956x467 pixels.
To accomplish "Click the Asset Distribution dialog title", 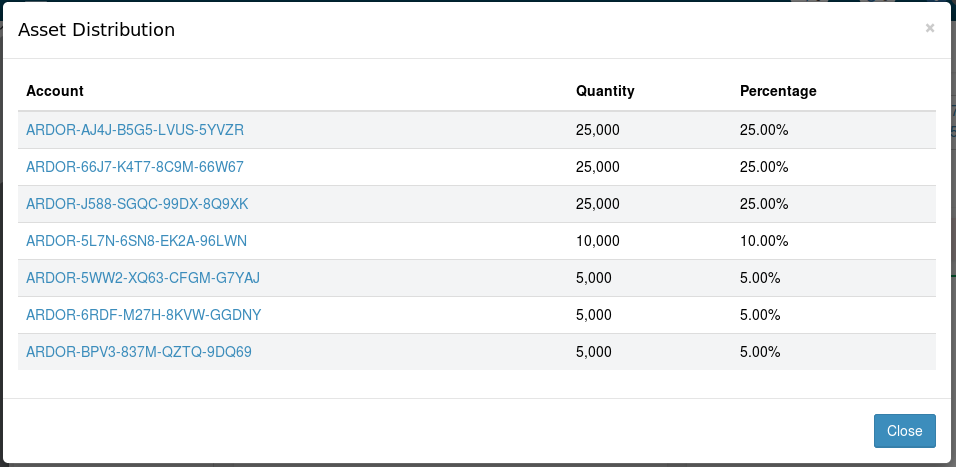I will pyautogui.click(x=96, y=29).
